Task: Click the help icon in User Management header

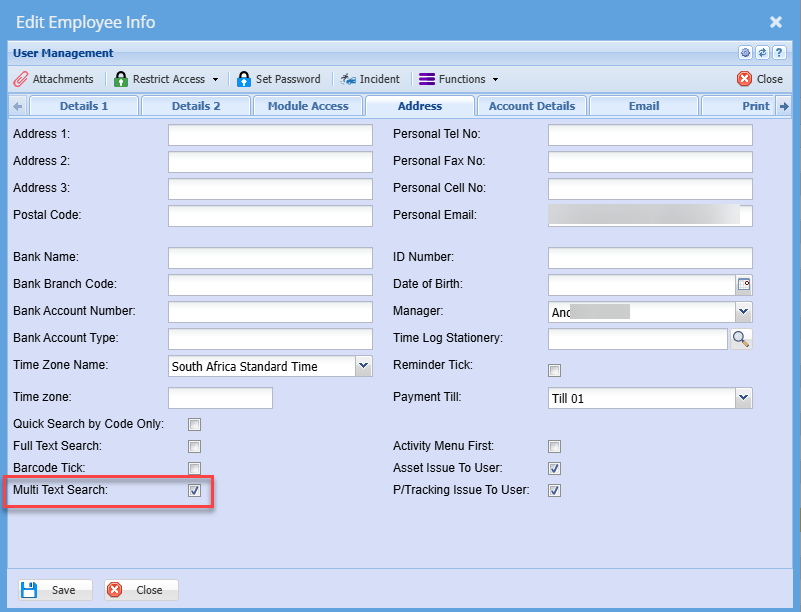Action: pyautogui.click(x=779, y=53)
